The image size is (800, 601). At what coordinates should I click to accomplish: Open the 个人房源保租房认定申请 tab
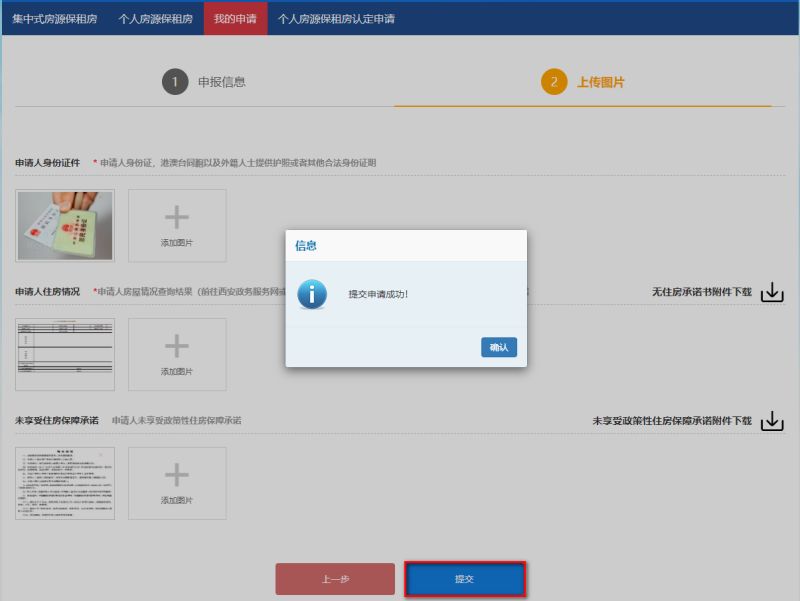(x=336, y=18)
